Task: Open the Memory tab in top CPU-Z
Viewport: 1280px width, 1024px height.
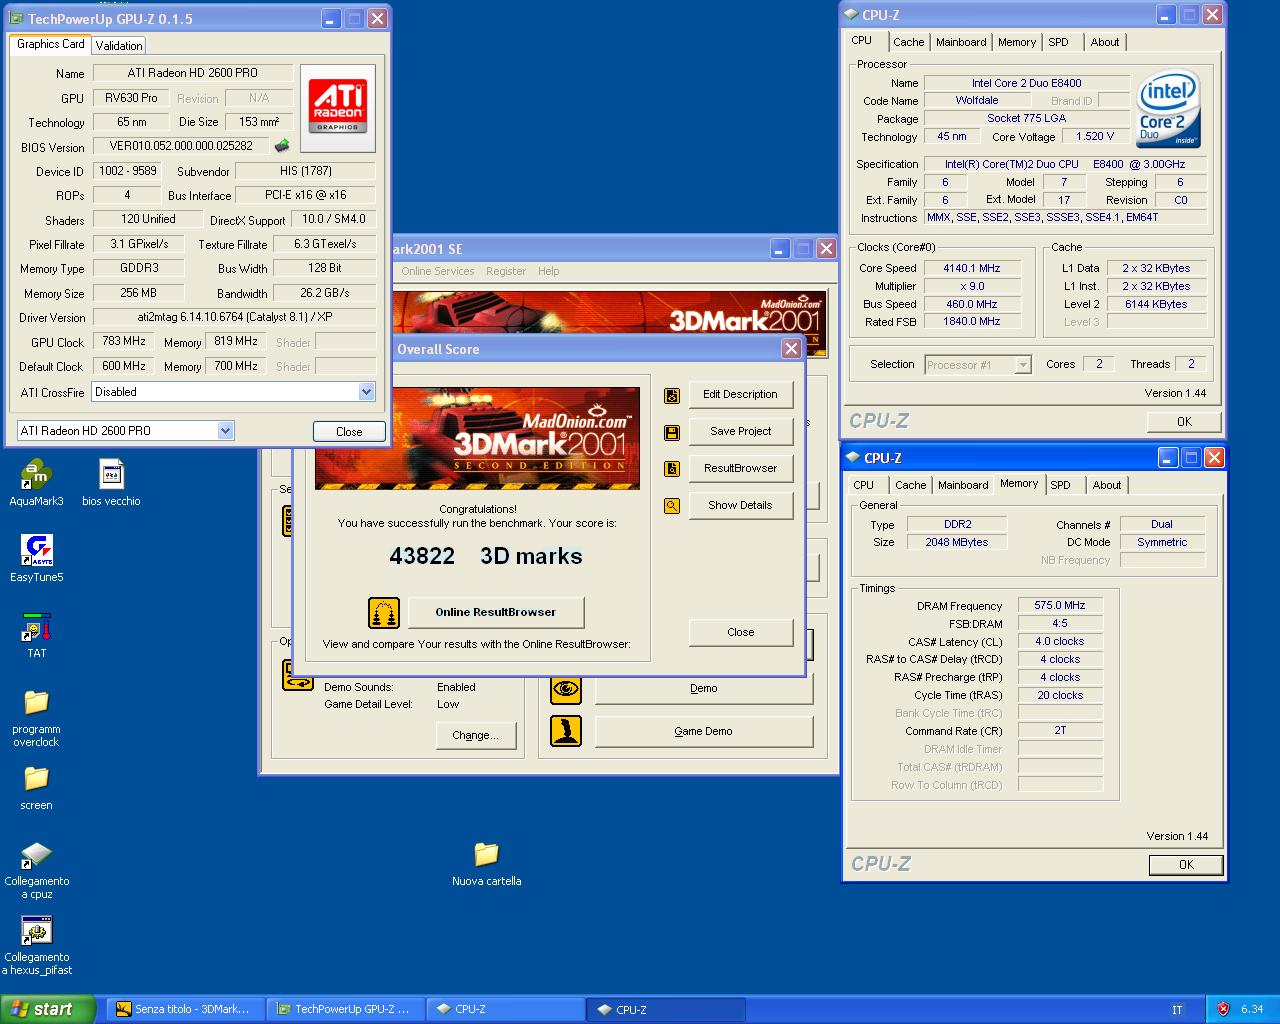Action: (x=1017, y=42)
